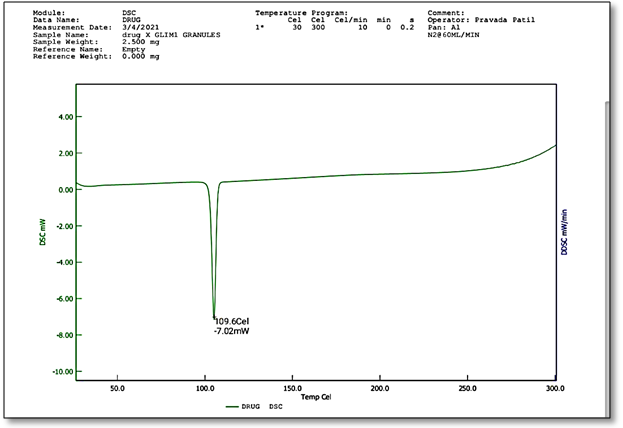Click the -10.00 tick on DSC axis

coord(59,371)
